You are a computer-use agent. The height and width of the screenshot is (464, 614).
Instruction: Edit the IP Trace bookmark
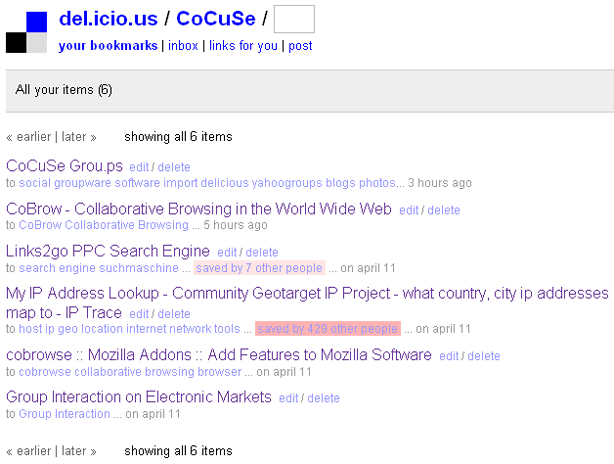point(139,314)
